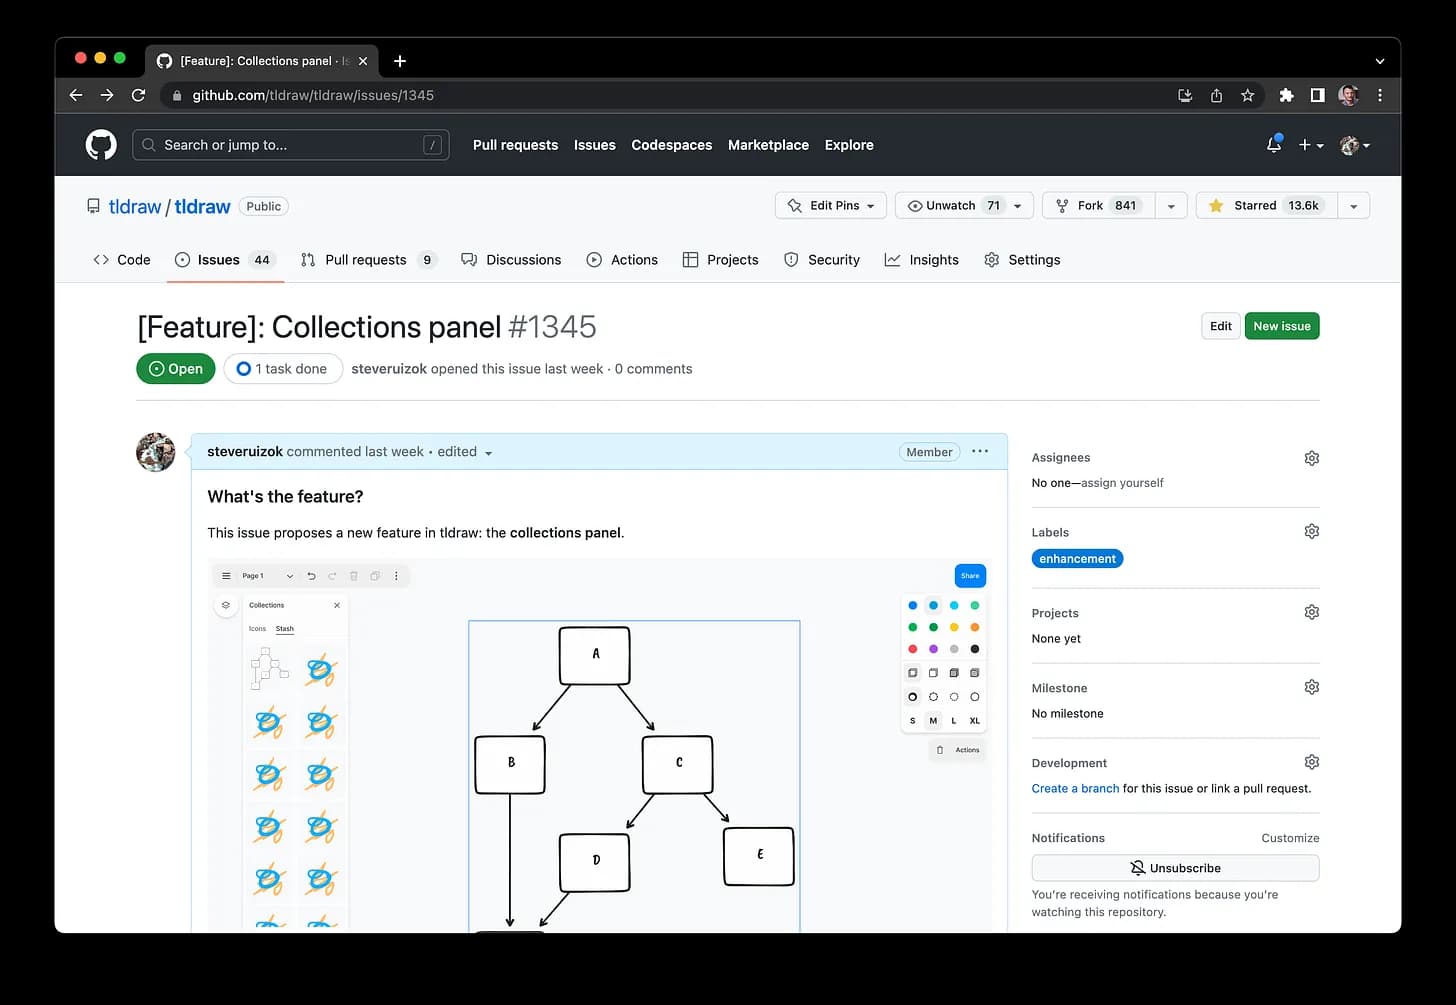Click the enhancement label
This screenshot has height=1005, width=1456.
click(1077, 559)
